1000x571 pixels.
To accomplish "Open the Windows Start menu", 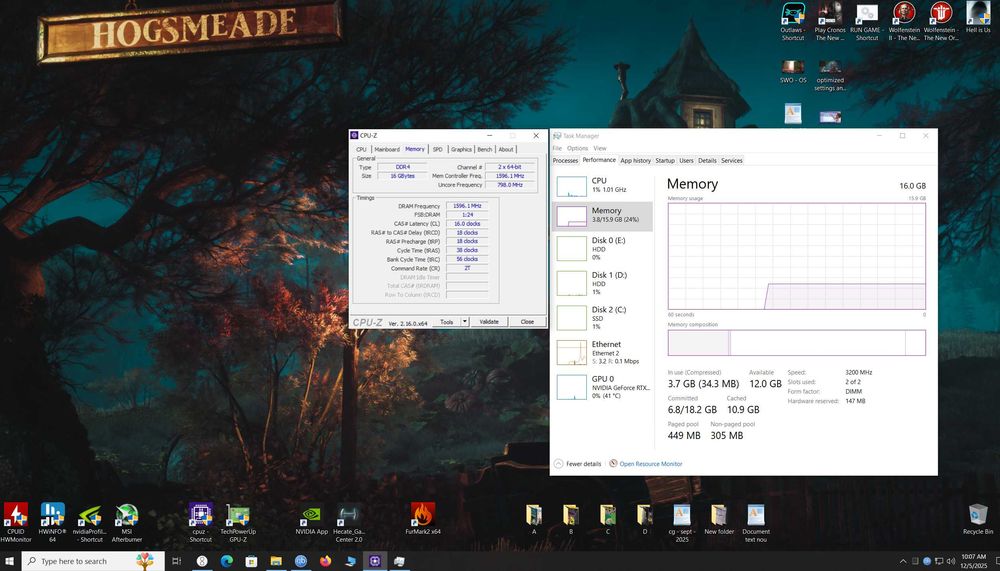I will click(10, 561).
